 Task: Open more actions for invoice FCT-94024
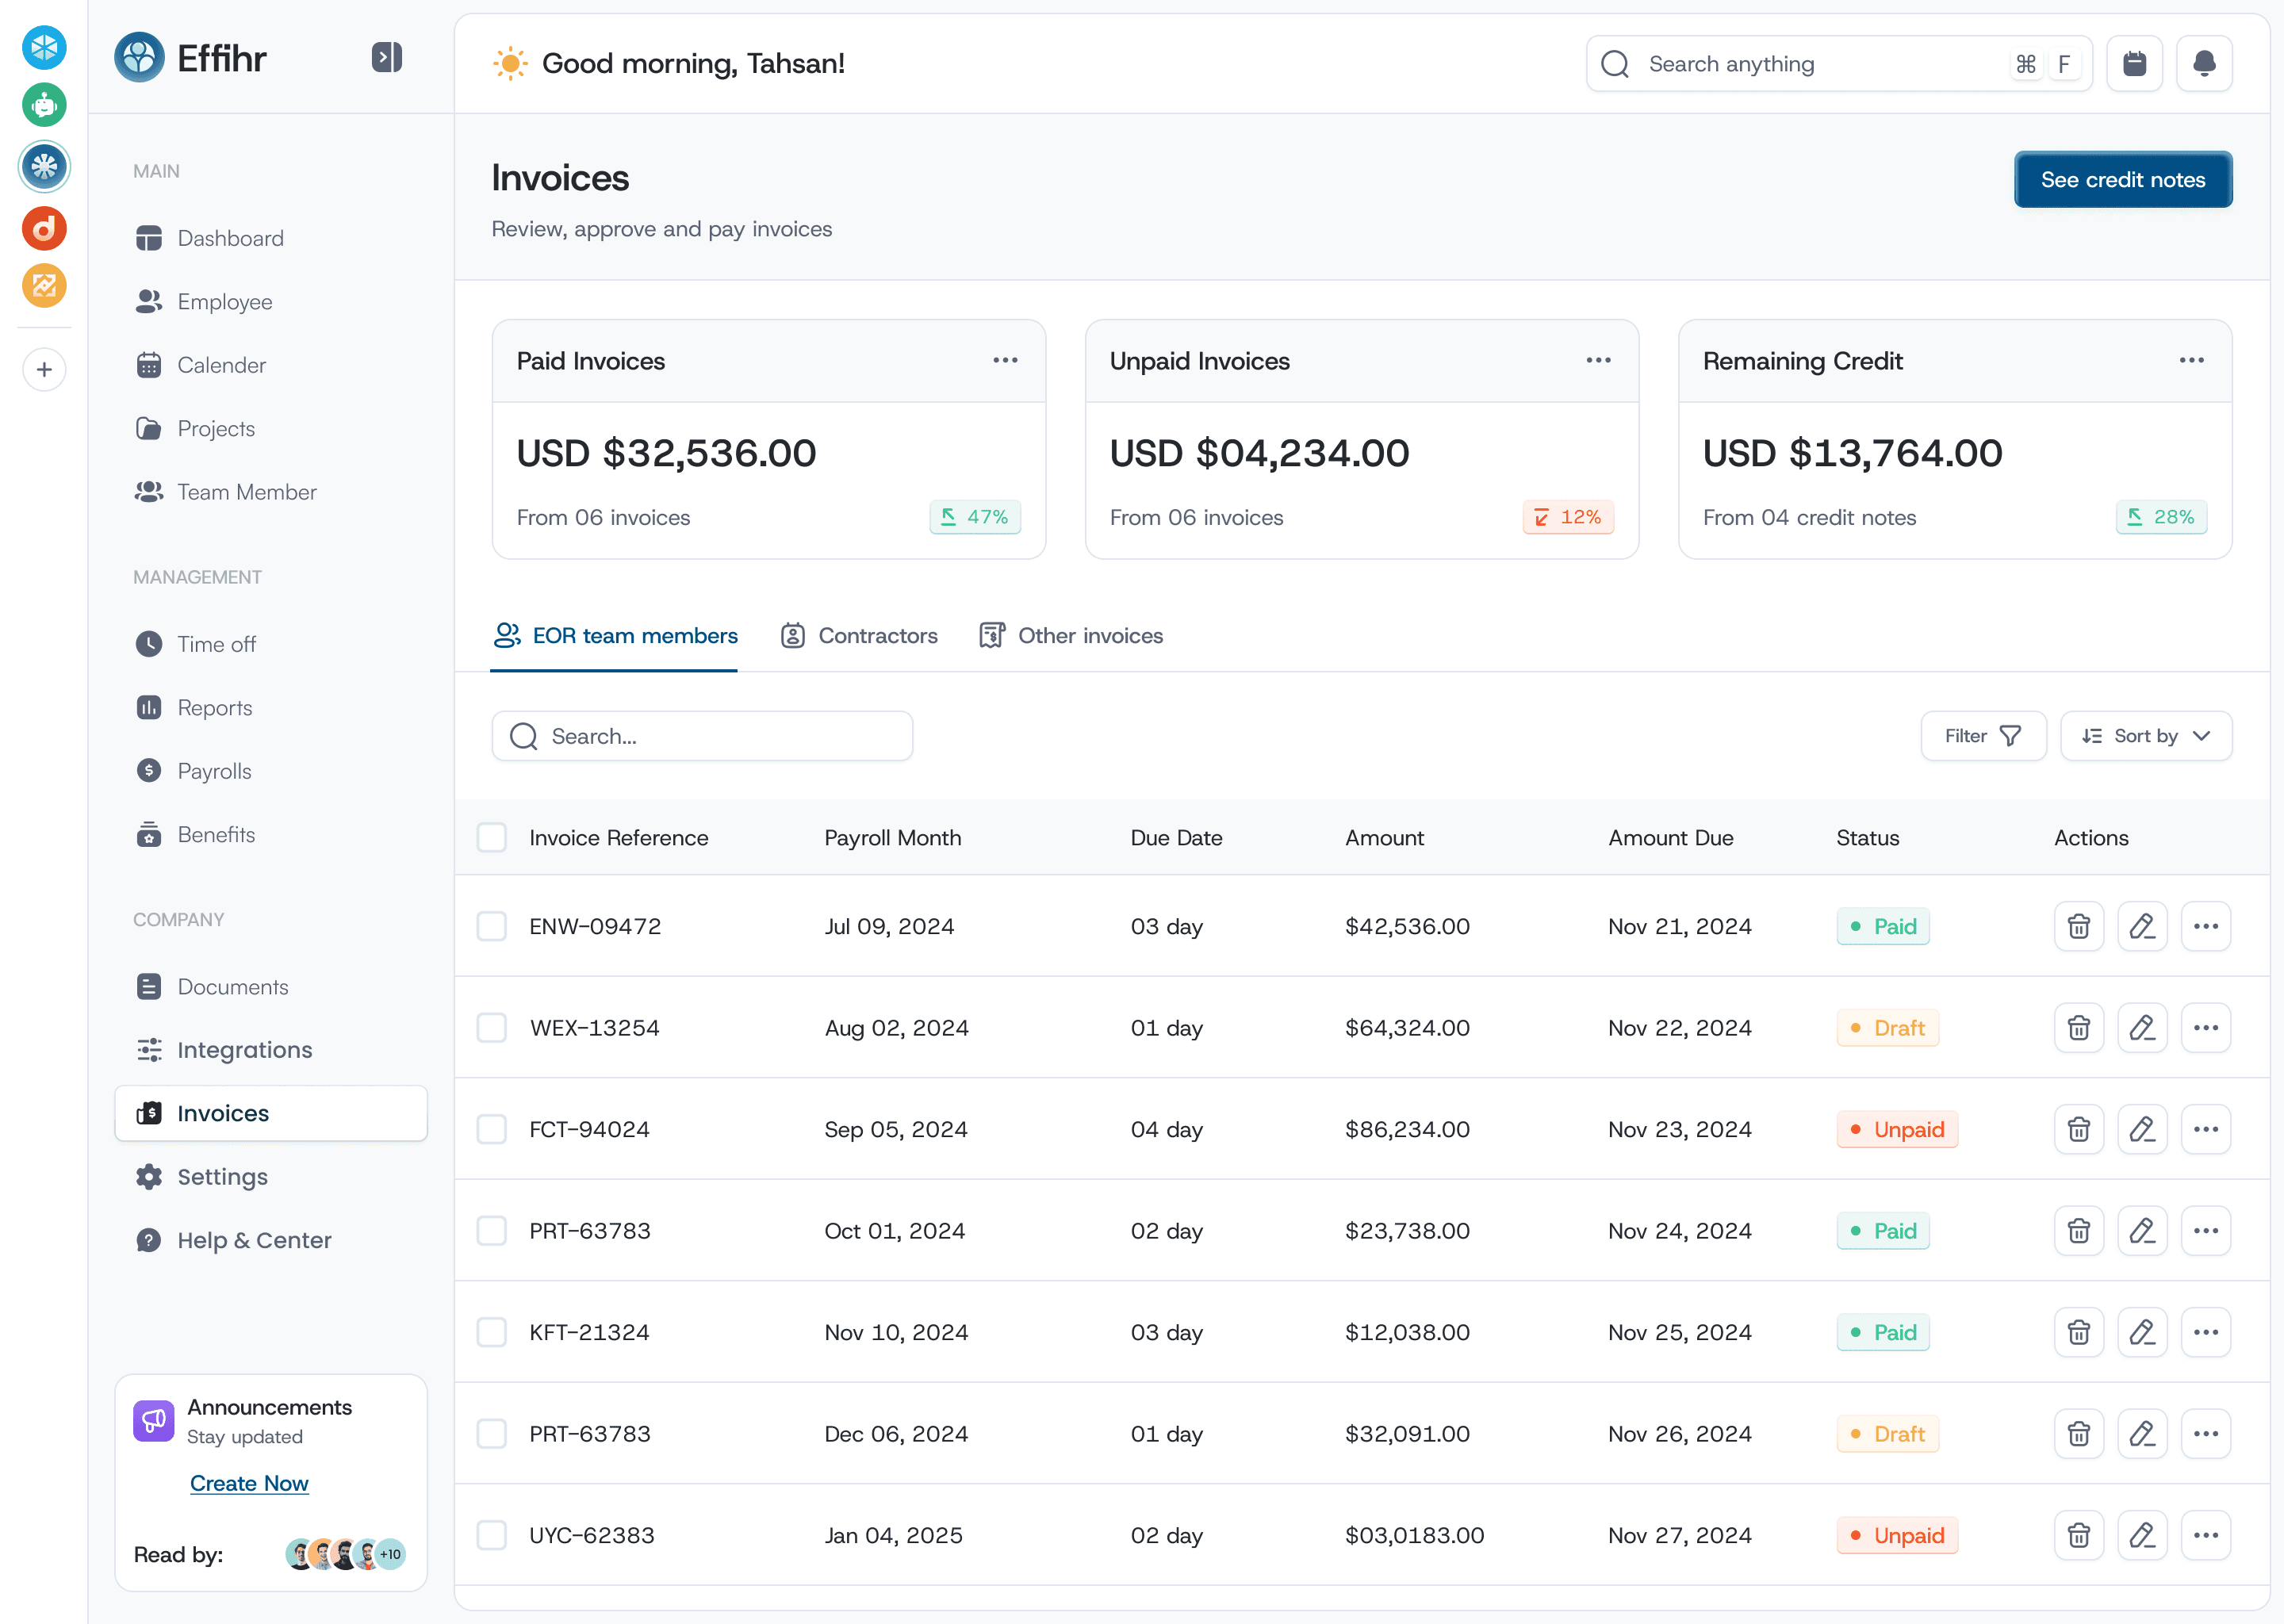click(2205, 1129)
